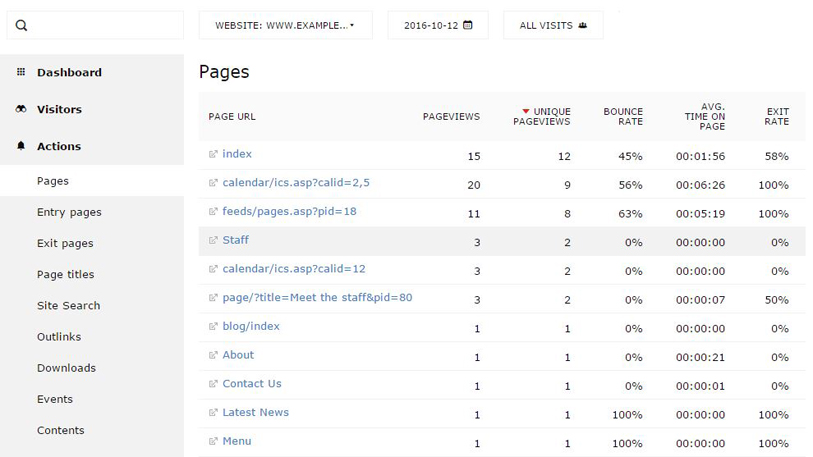Image resolution: width=813 pixels, height=457 pixels.
Task: Open external link icon beside Staff
Action: pyautogui.click(x=213, y=240)
